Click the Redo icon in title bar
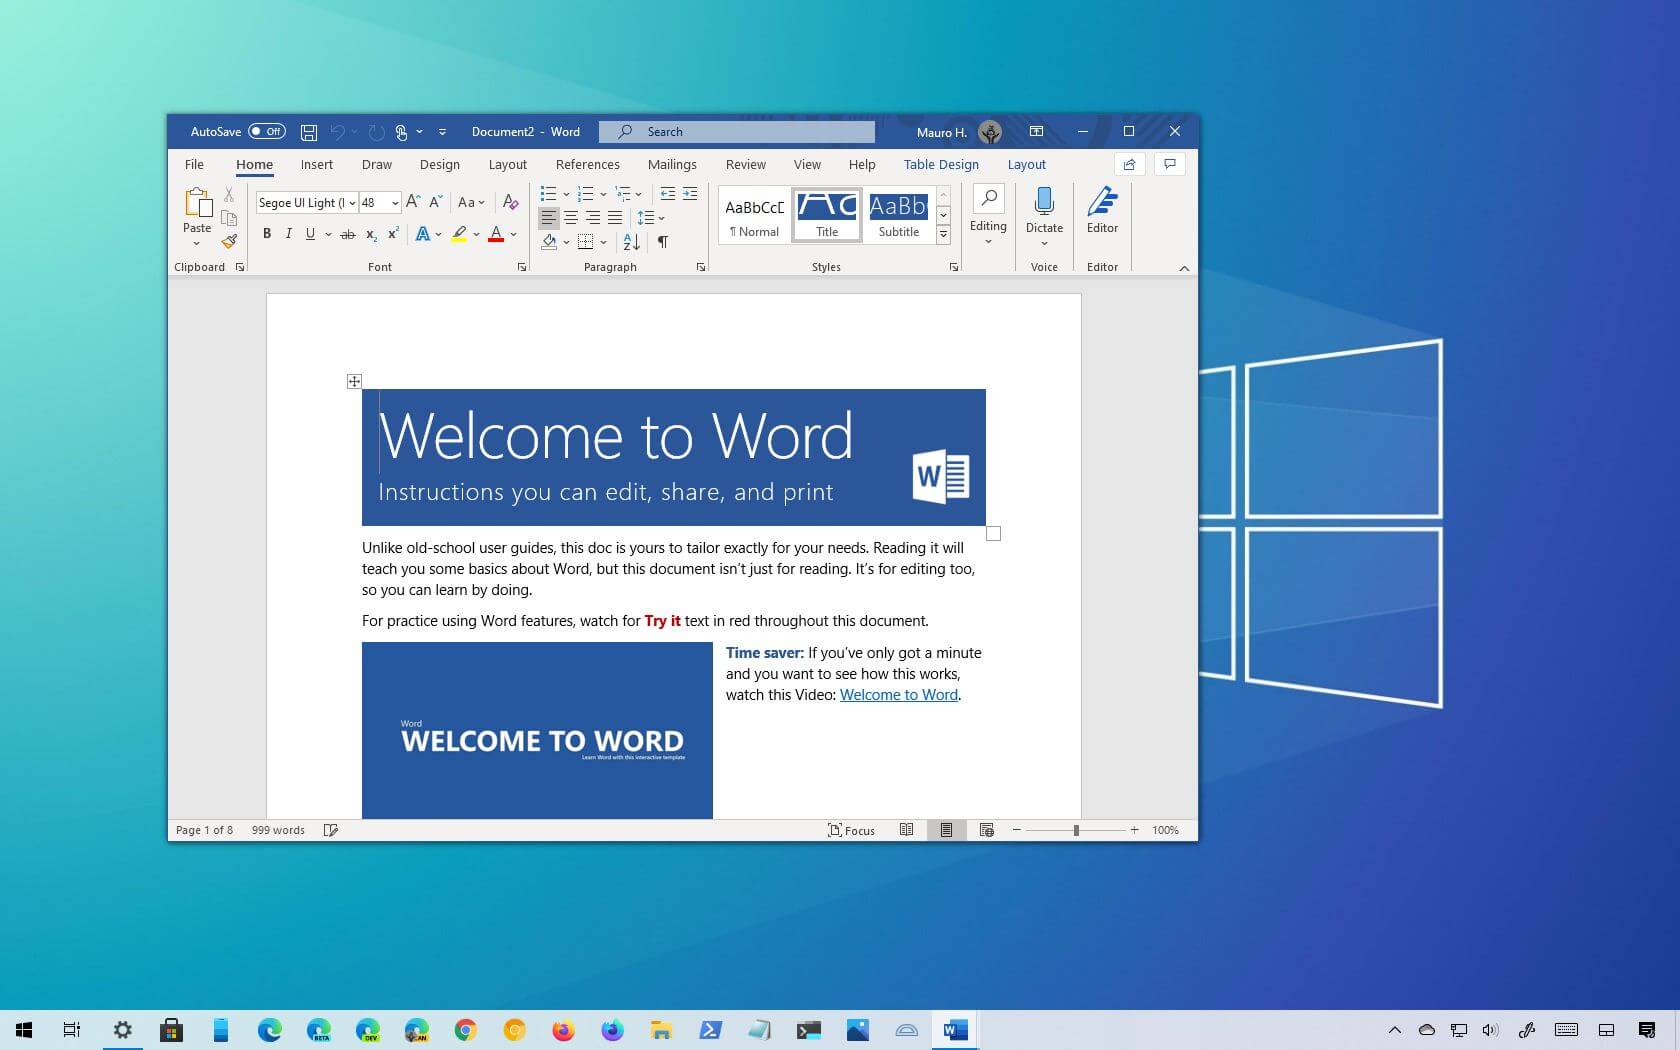The height and width of the screenshot is (1050, 1680). pos(376,132)
